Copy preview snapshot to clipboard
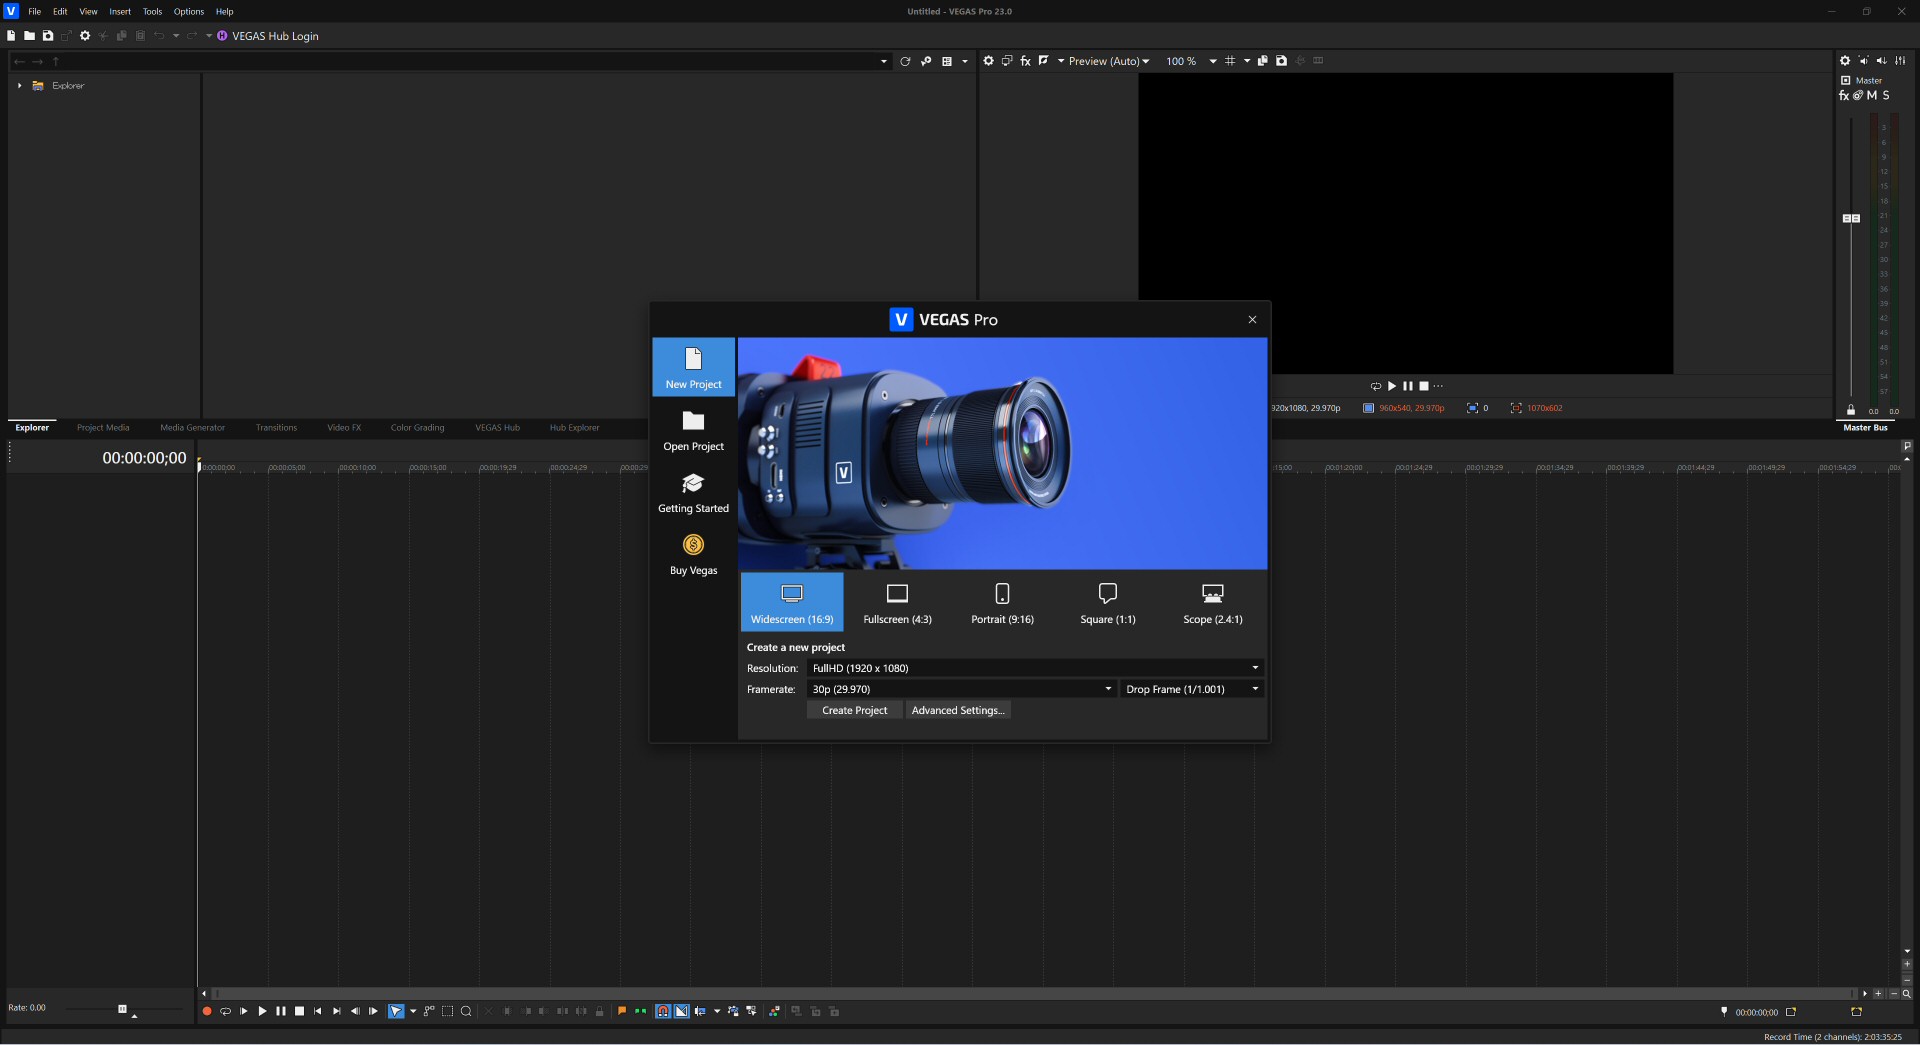 (1263, 61)
